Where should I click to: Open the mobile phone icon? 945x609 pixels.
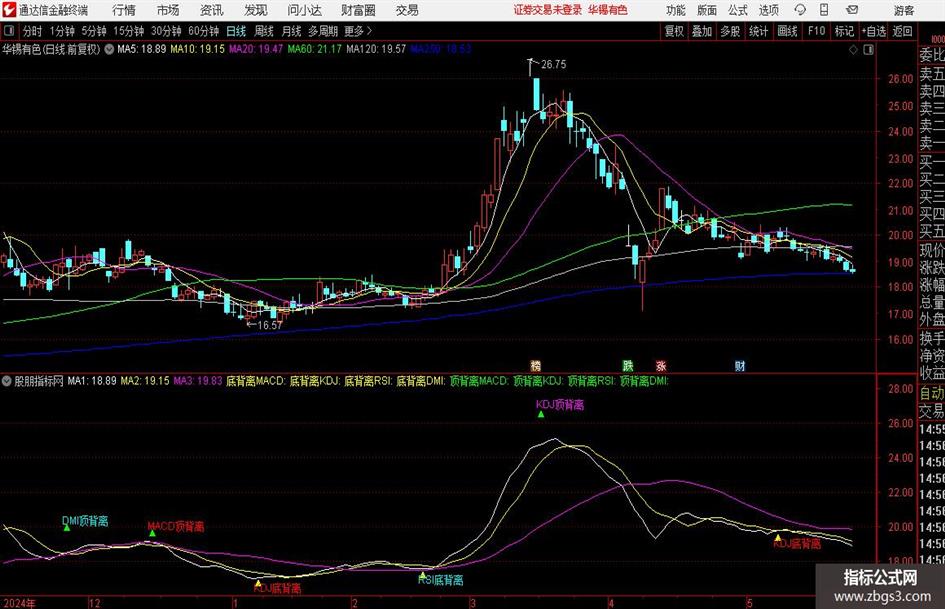click(x=824, y=10)
